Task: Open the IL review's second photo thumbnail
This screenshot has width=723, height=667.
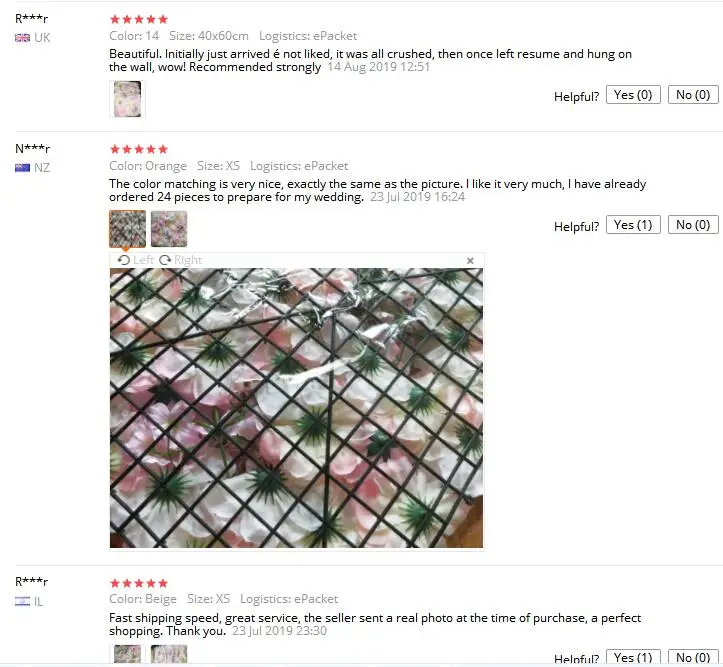Action: pos(169,654)
